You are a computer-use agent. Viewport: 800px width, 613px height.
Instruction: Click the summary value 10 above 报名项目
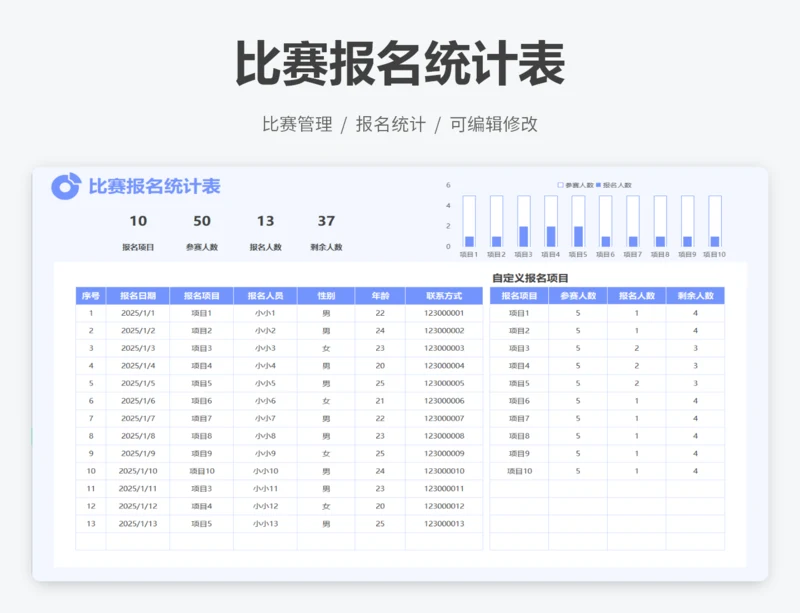(x=138, y=221)
